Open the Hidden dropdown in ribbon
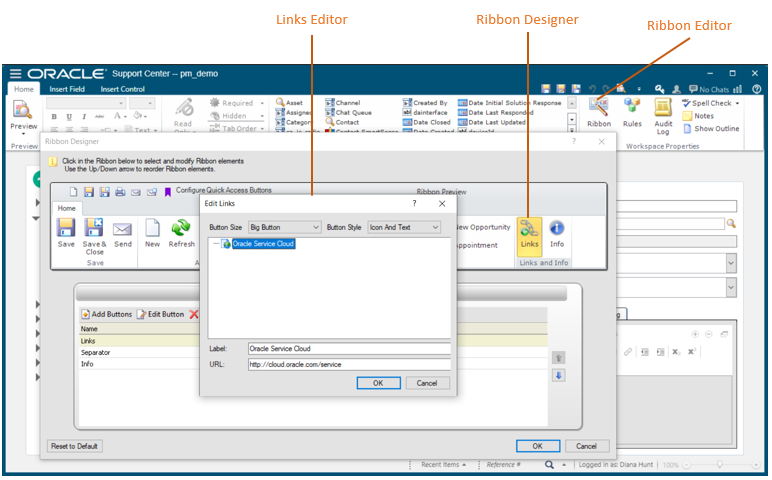The width and height of the screenshot is (772, 480). (262, 116)
